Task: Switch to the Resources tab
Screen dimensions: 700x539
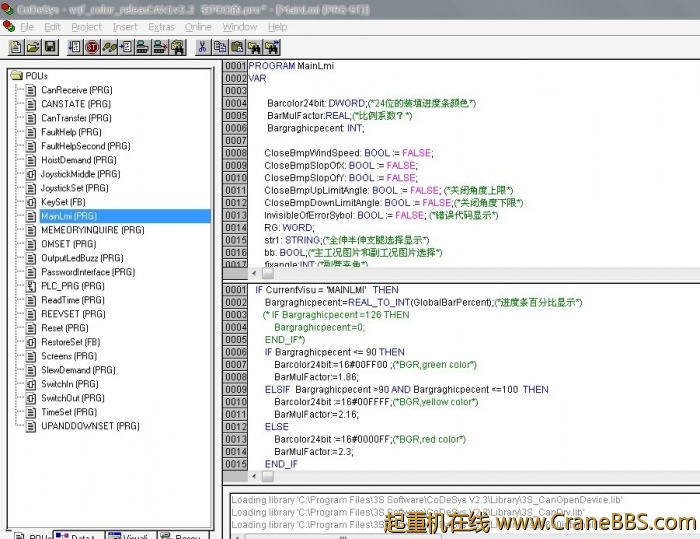Action: pos(183,537)
